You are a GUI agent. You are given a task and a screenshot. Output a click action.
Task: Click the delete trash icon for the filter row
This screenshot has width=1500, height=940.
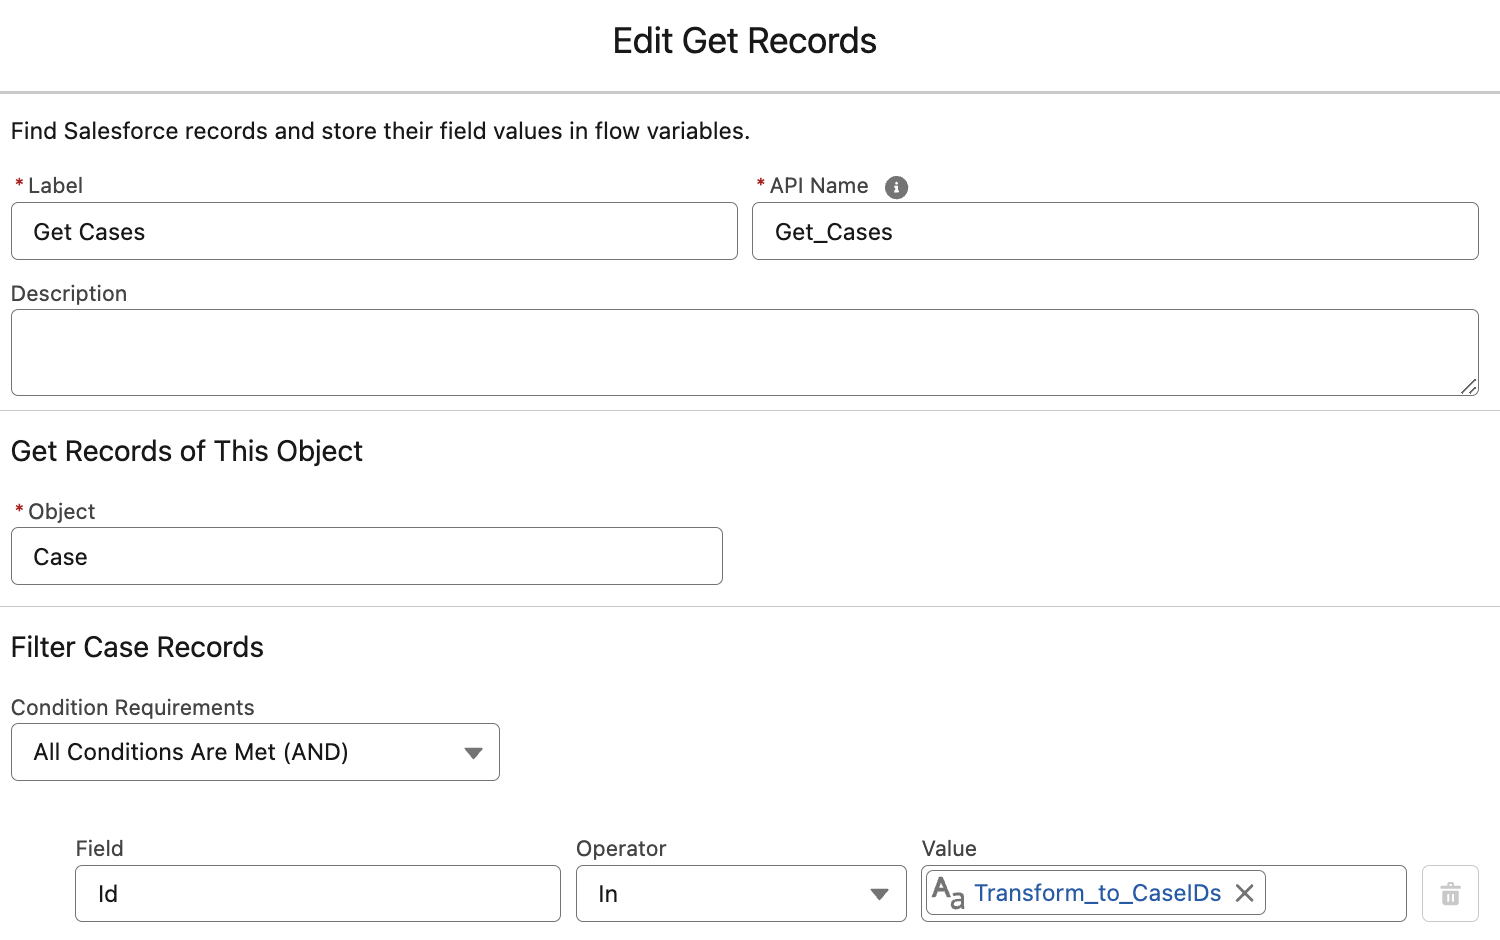click(x=1450, y=893)
